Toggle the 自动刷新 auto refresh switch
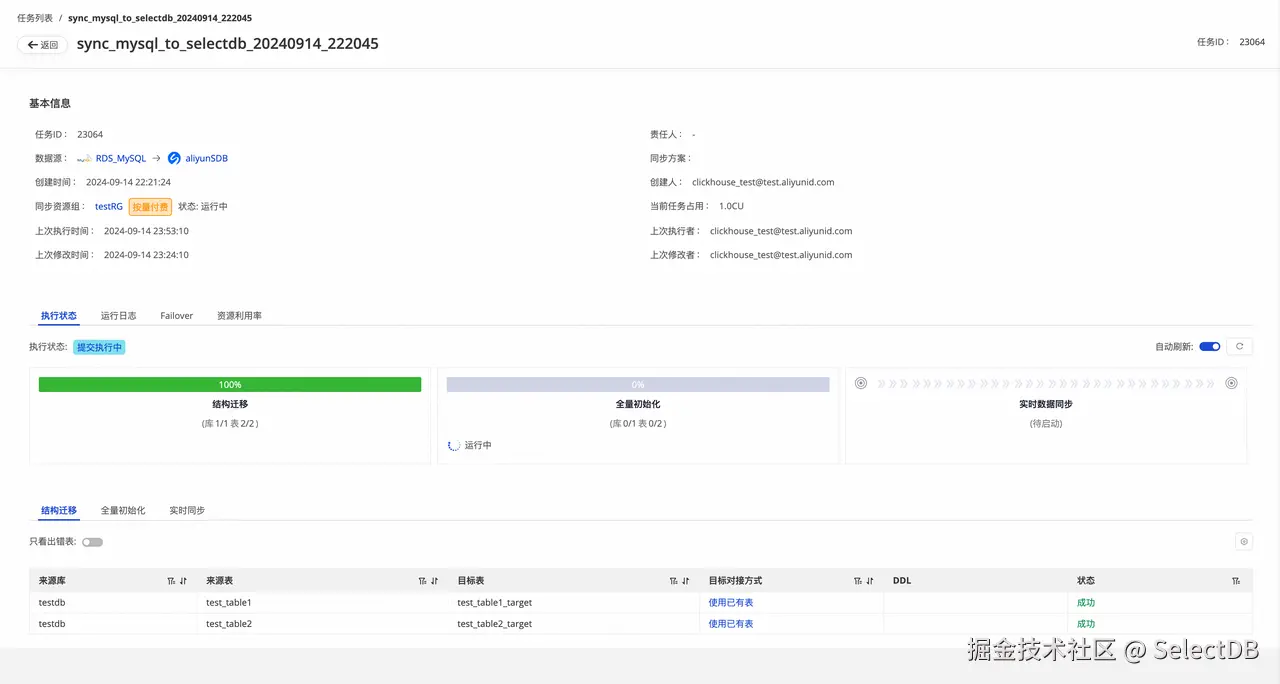 1210,347
